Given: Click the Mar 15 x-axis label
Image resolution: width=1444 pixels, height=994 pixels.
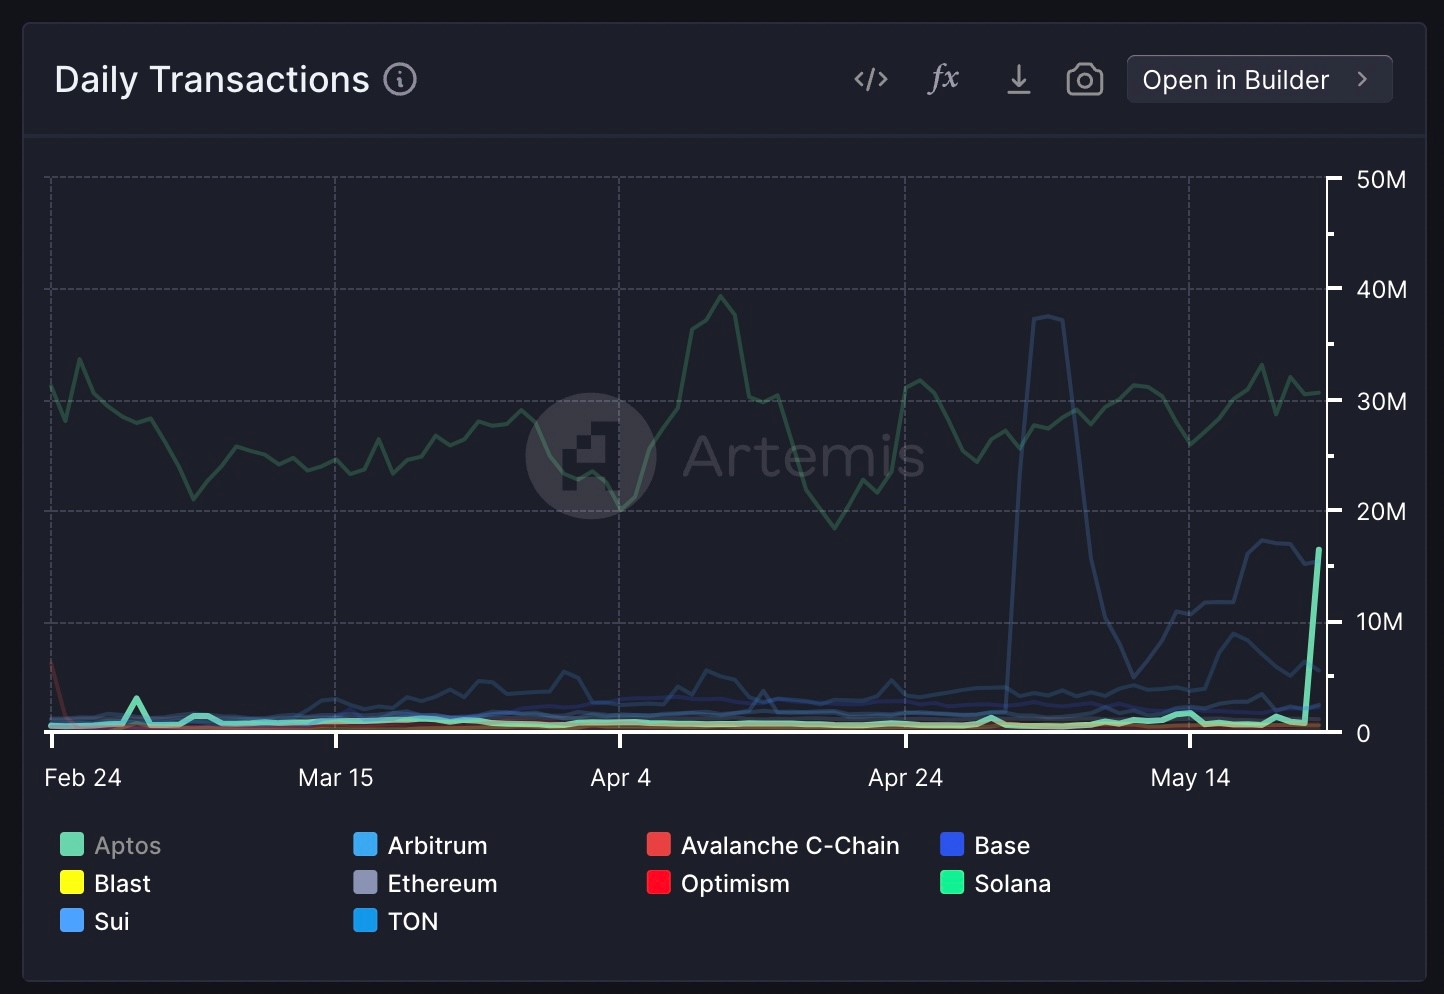Looking at the screenshot, I should point(336,778).
